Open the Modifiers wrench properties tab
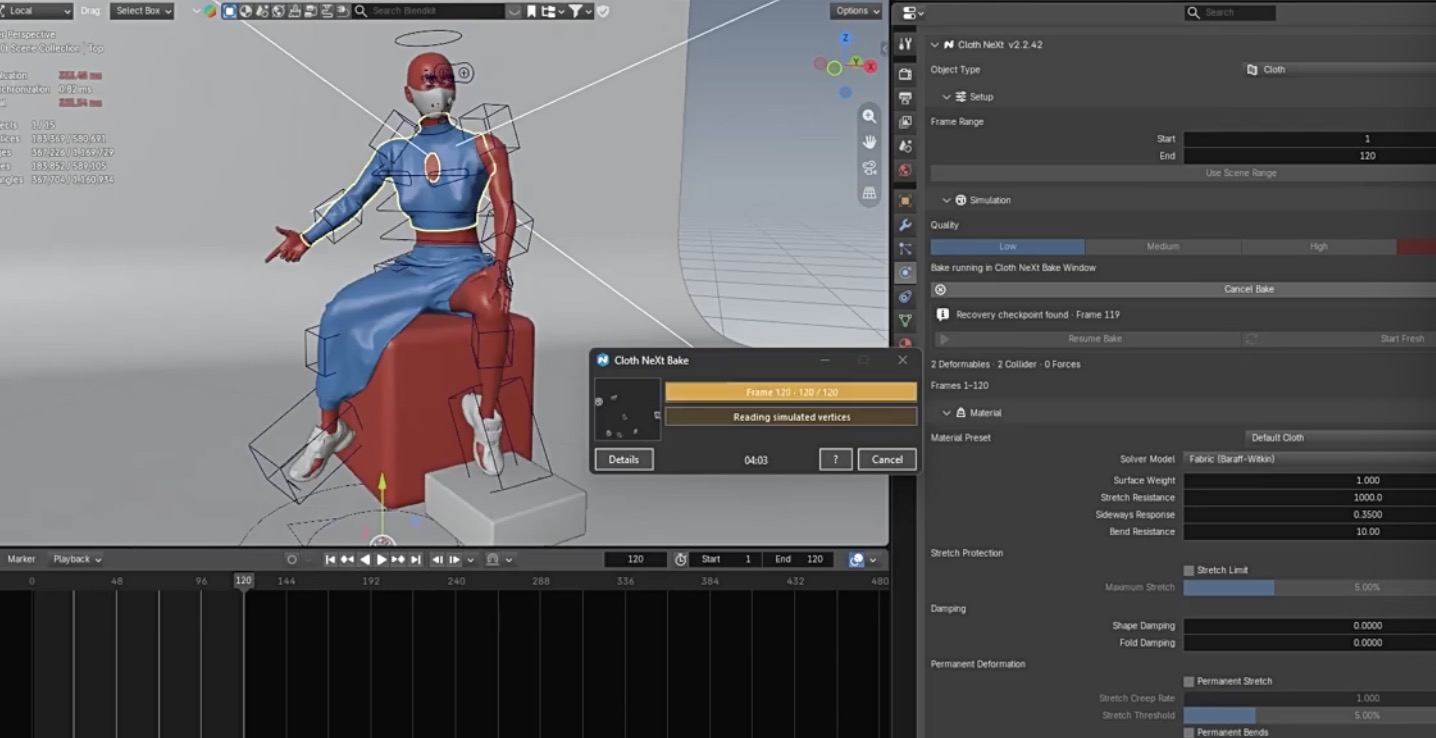This screenshot has height=738, width=1436. point(905,225)
